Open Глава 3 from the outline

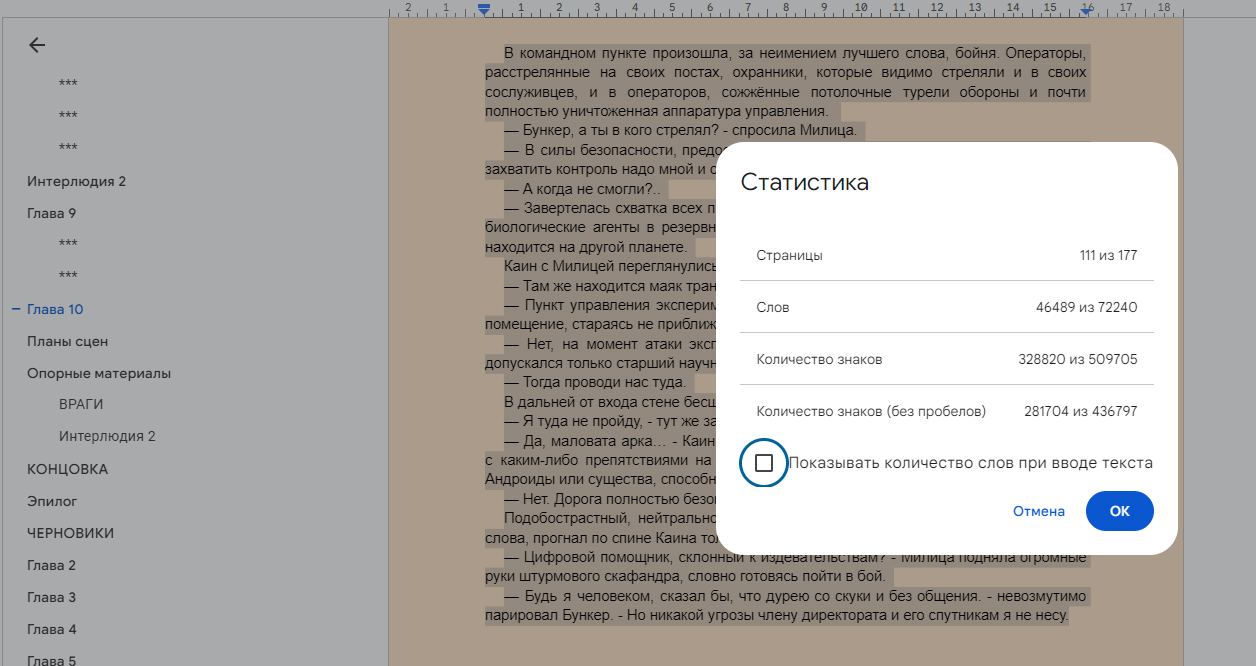(x=52, y=597)
